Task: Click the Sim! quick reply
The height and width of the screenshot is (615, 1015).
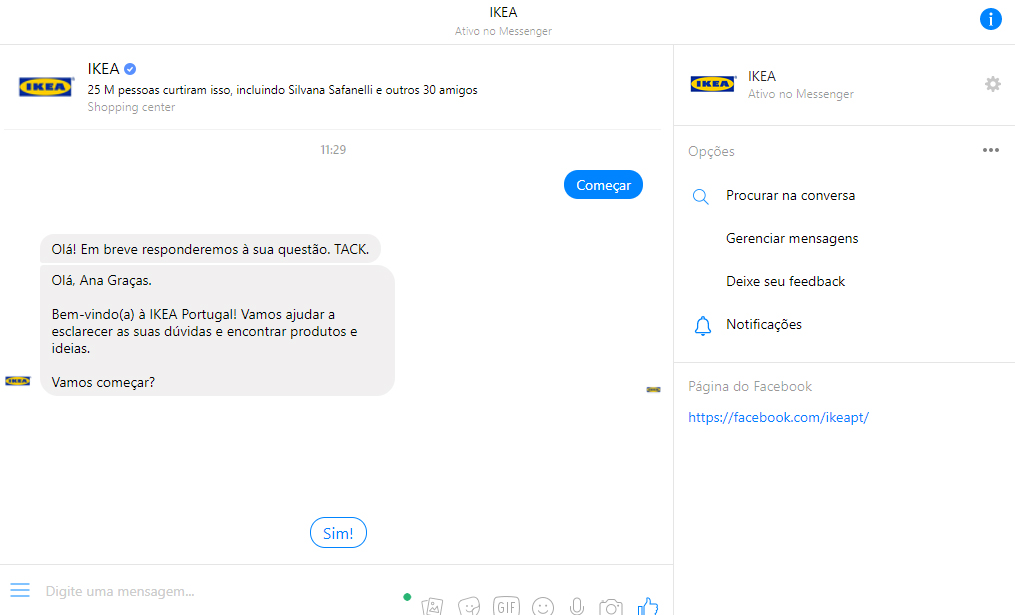Action: point(338,532)
